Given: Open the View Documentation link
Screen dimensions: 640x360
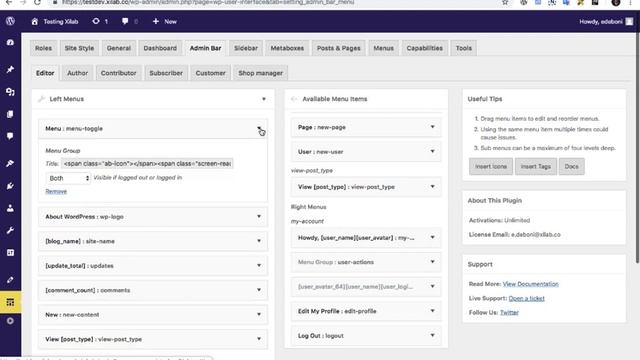Looking at the screenshot, I should click(530, 284).
